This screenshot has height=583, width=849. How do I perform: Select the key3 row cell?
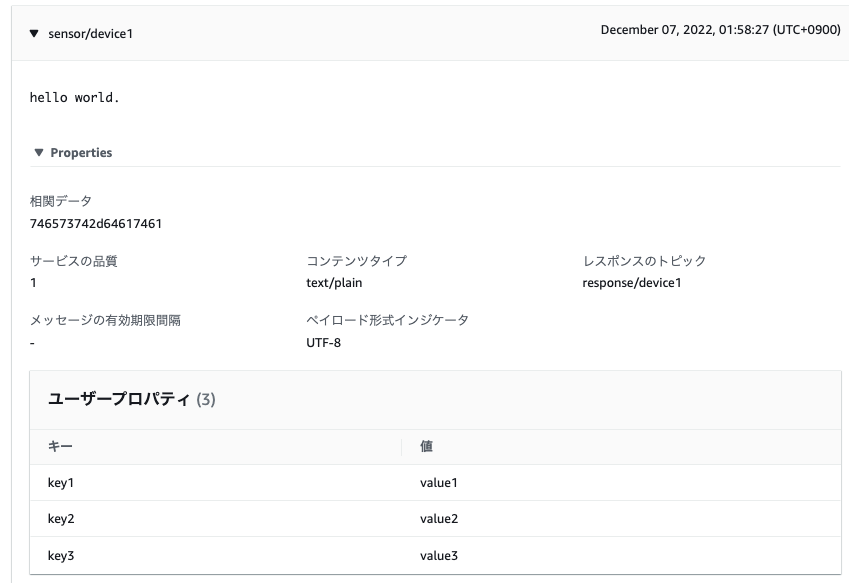coord(61,555)
